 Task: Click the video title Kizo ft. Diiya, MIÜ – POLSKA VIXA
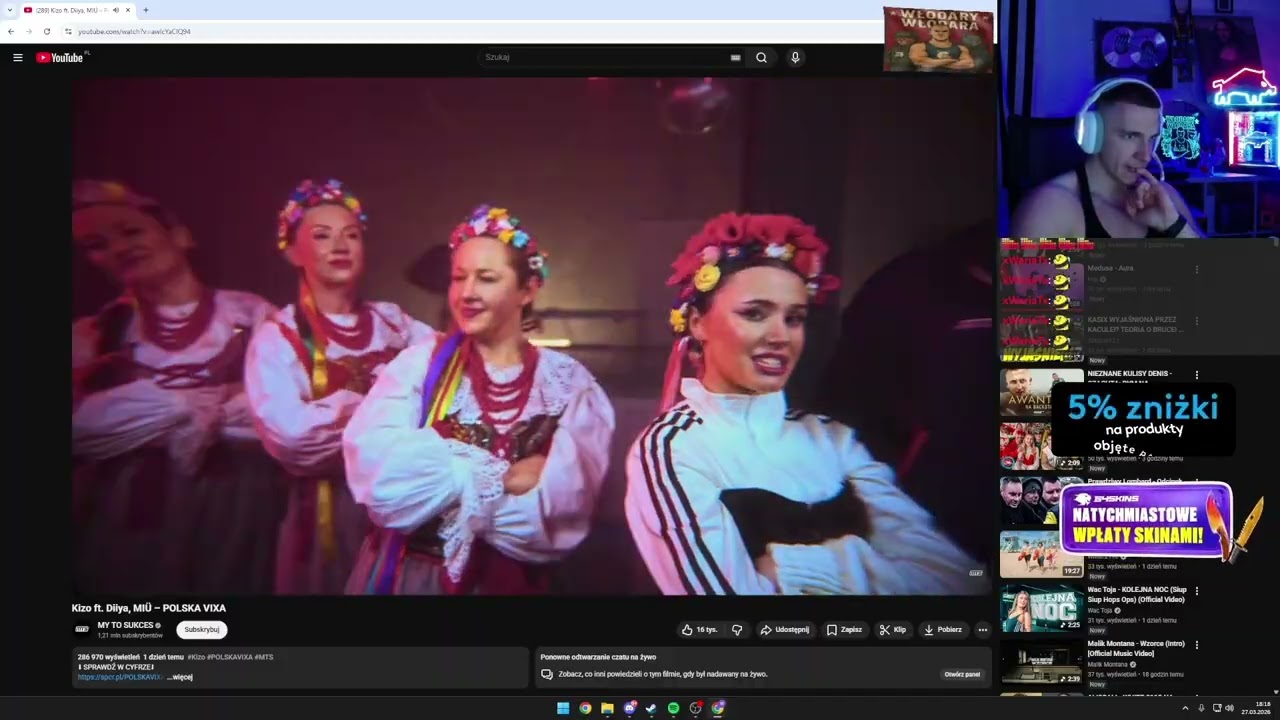tap(149, 608)
